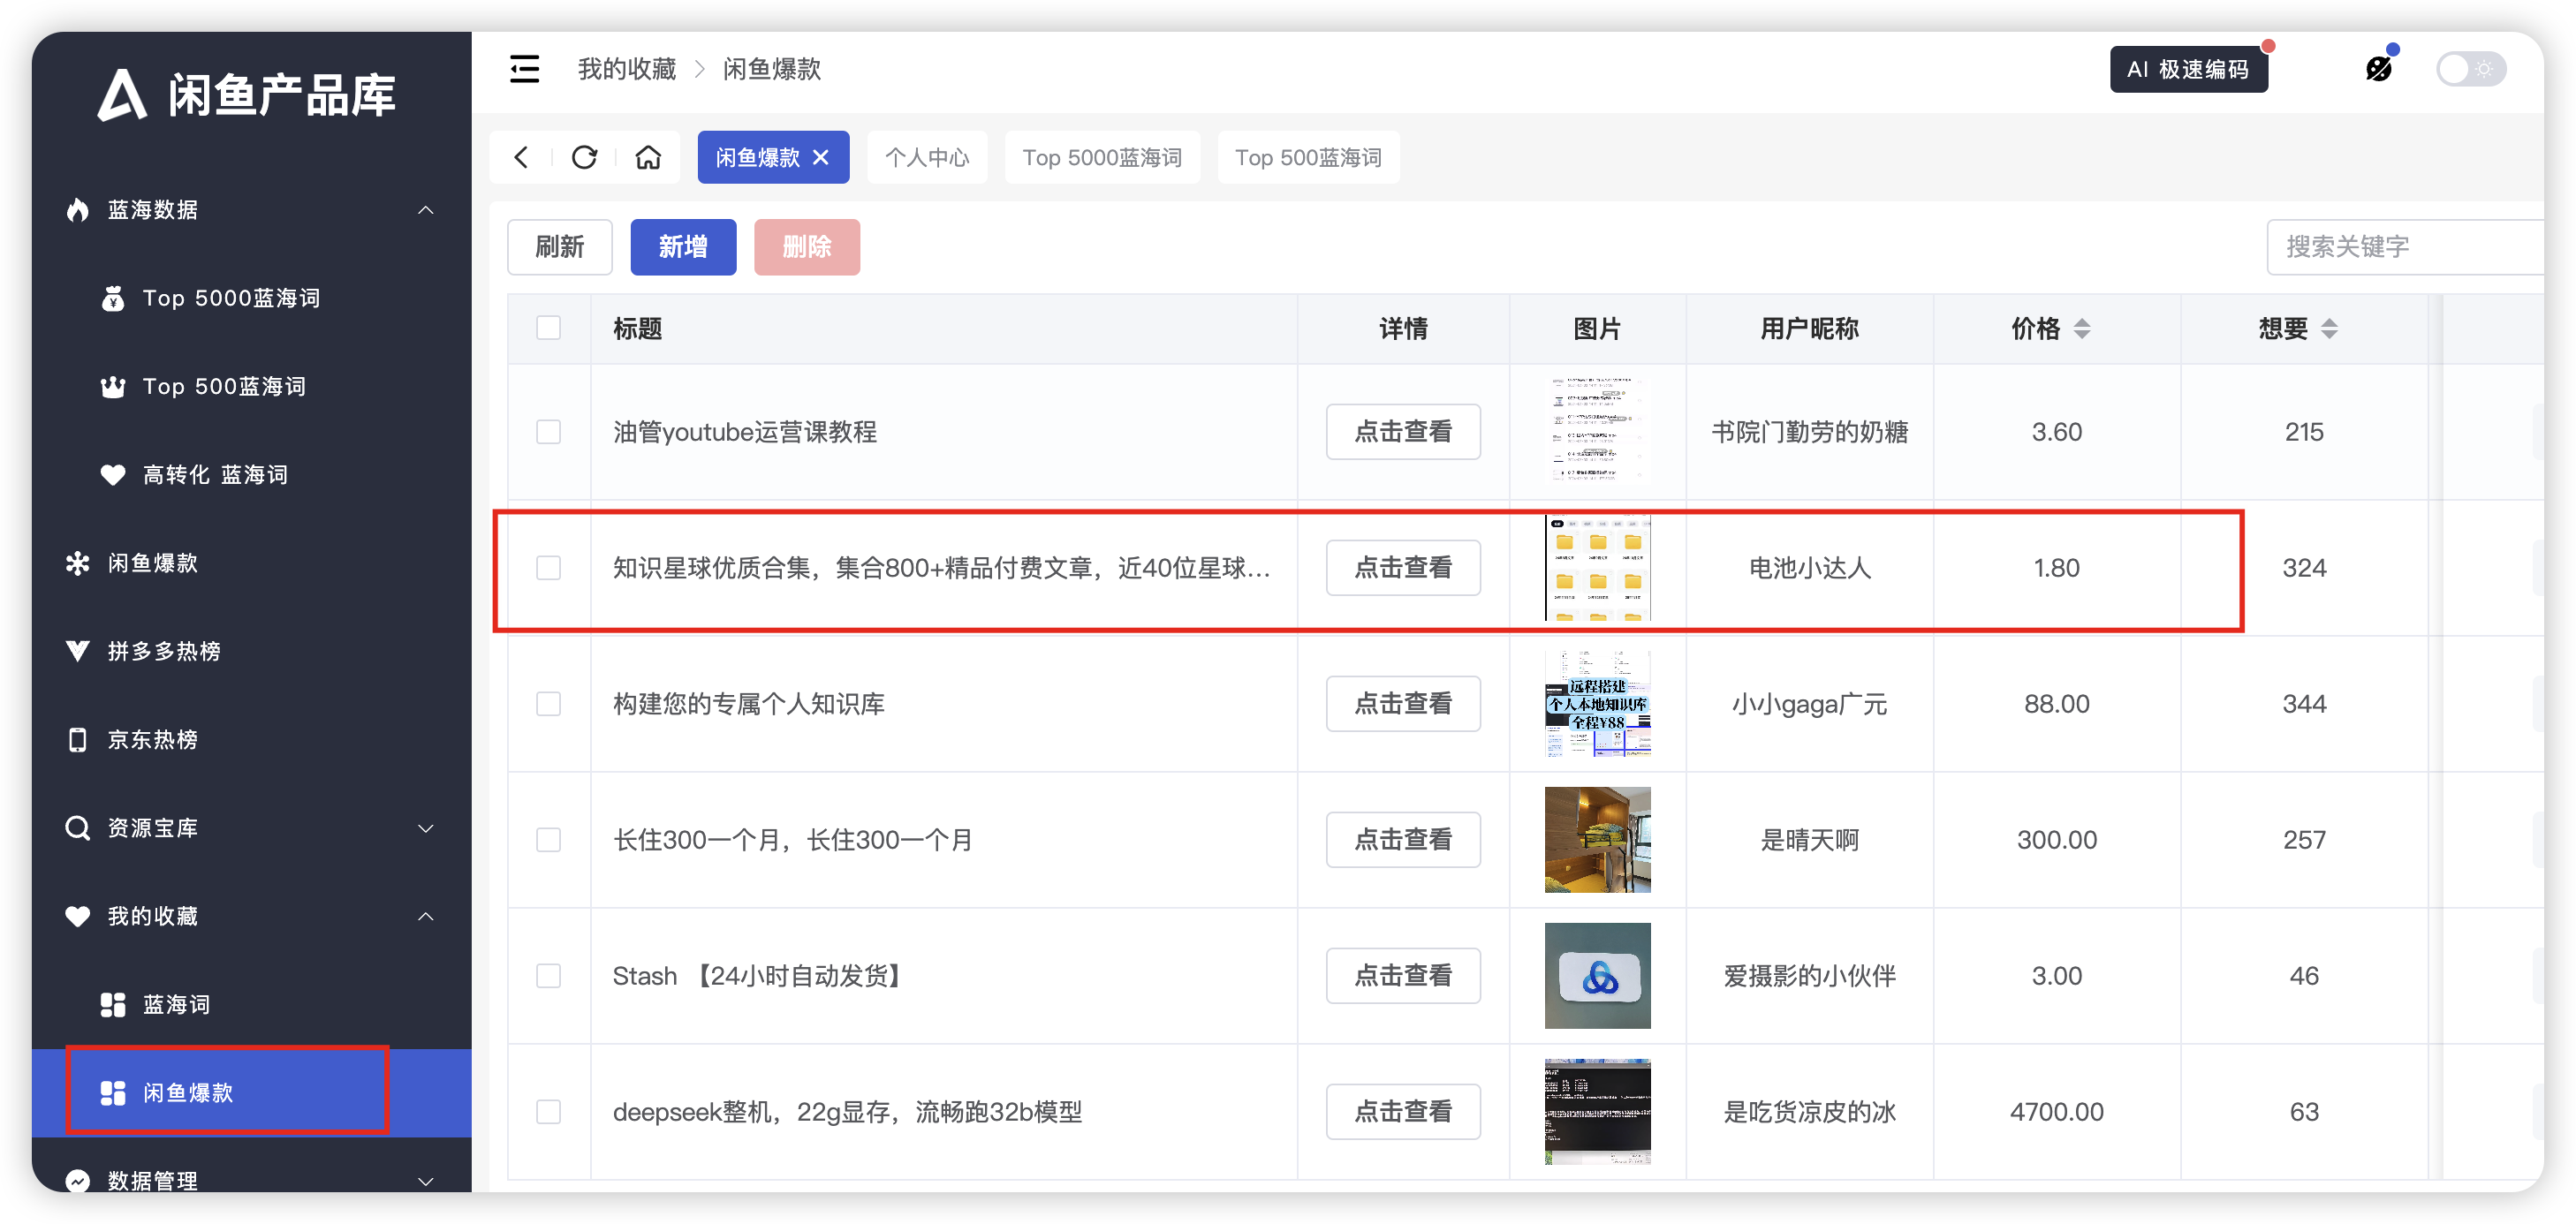The width and height of the screenshot is (2576, 1224).
Task: Close the 闲鱼爆款 tab with X
Action: [x=821, y=157]
